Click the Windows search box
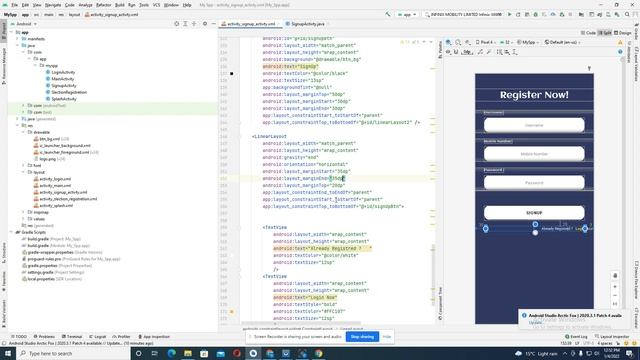Viewport: 640px width, 360px height. (x=73, y=353)
